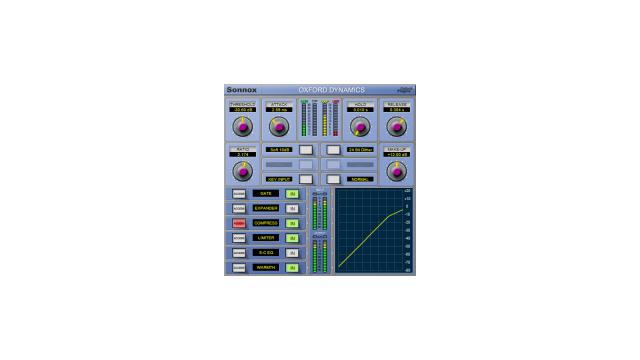Viewport: 640px width, 360px height.
Task: Enable the S-C EQ IN button
Action: [x=292, y=253]
